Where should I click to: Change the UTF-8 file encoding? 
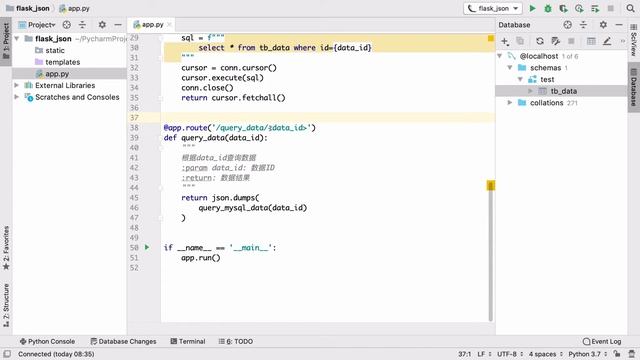click(x=509, y=354)
